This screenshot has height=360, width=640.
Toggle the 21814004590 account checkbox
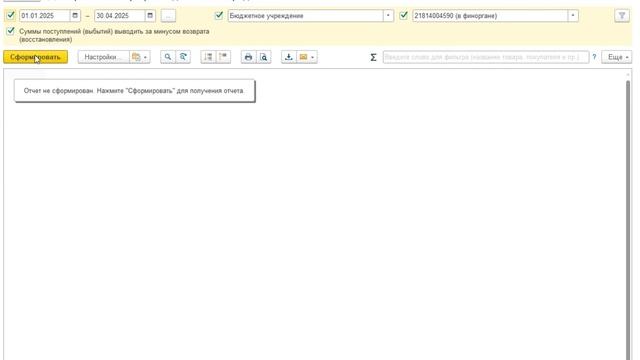click(x=404, y=16)
